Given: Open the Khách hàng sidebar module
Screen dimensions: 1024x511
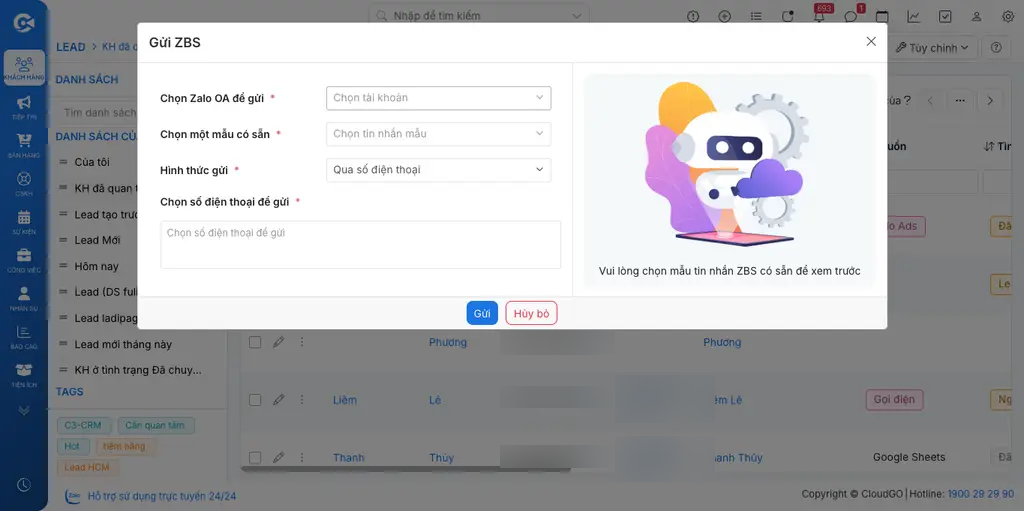Looking at the screenshot, I should (24, 67).
